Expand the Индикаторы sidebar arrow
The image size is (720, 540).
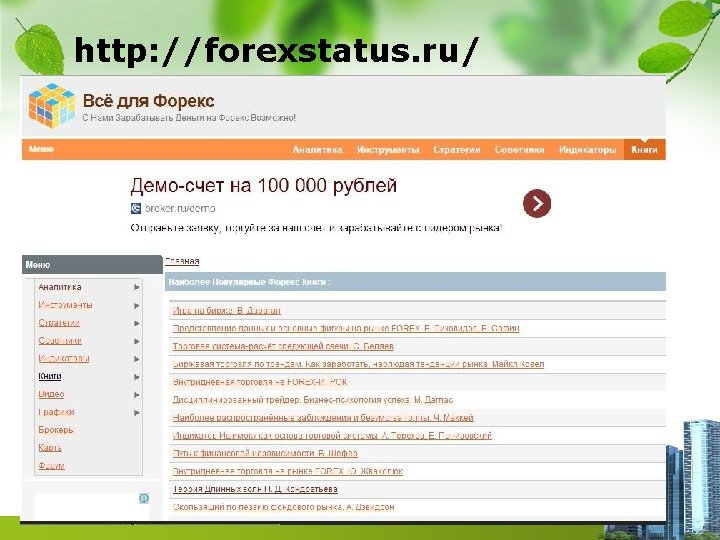point(136,359)
